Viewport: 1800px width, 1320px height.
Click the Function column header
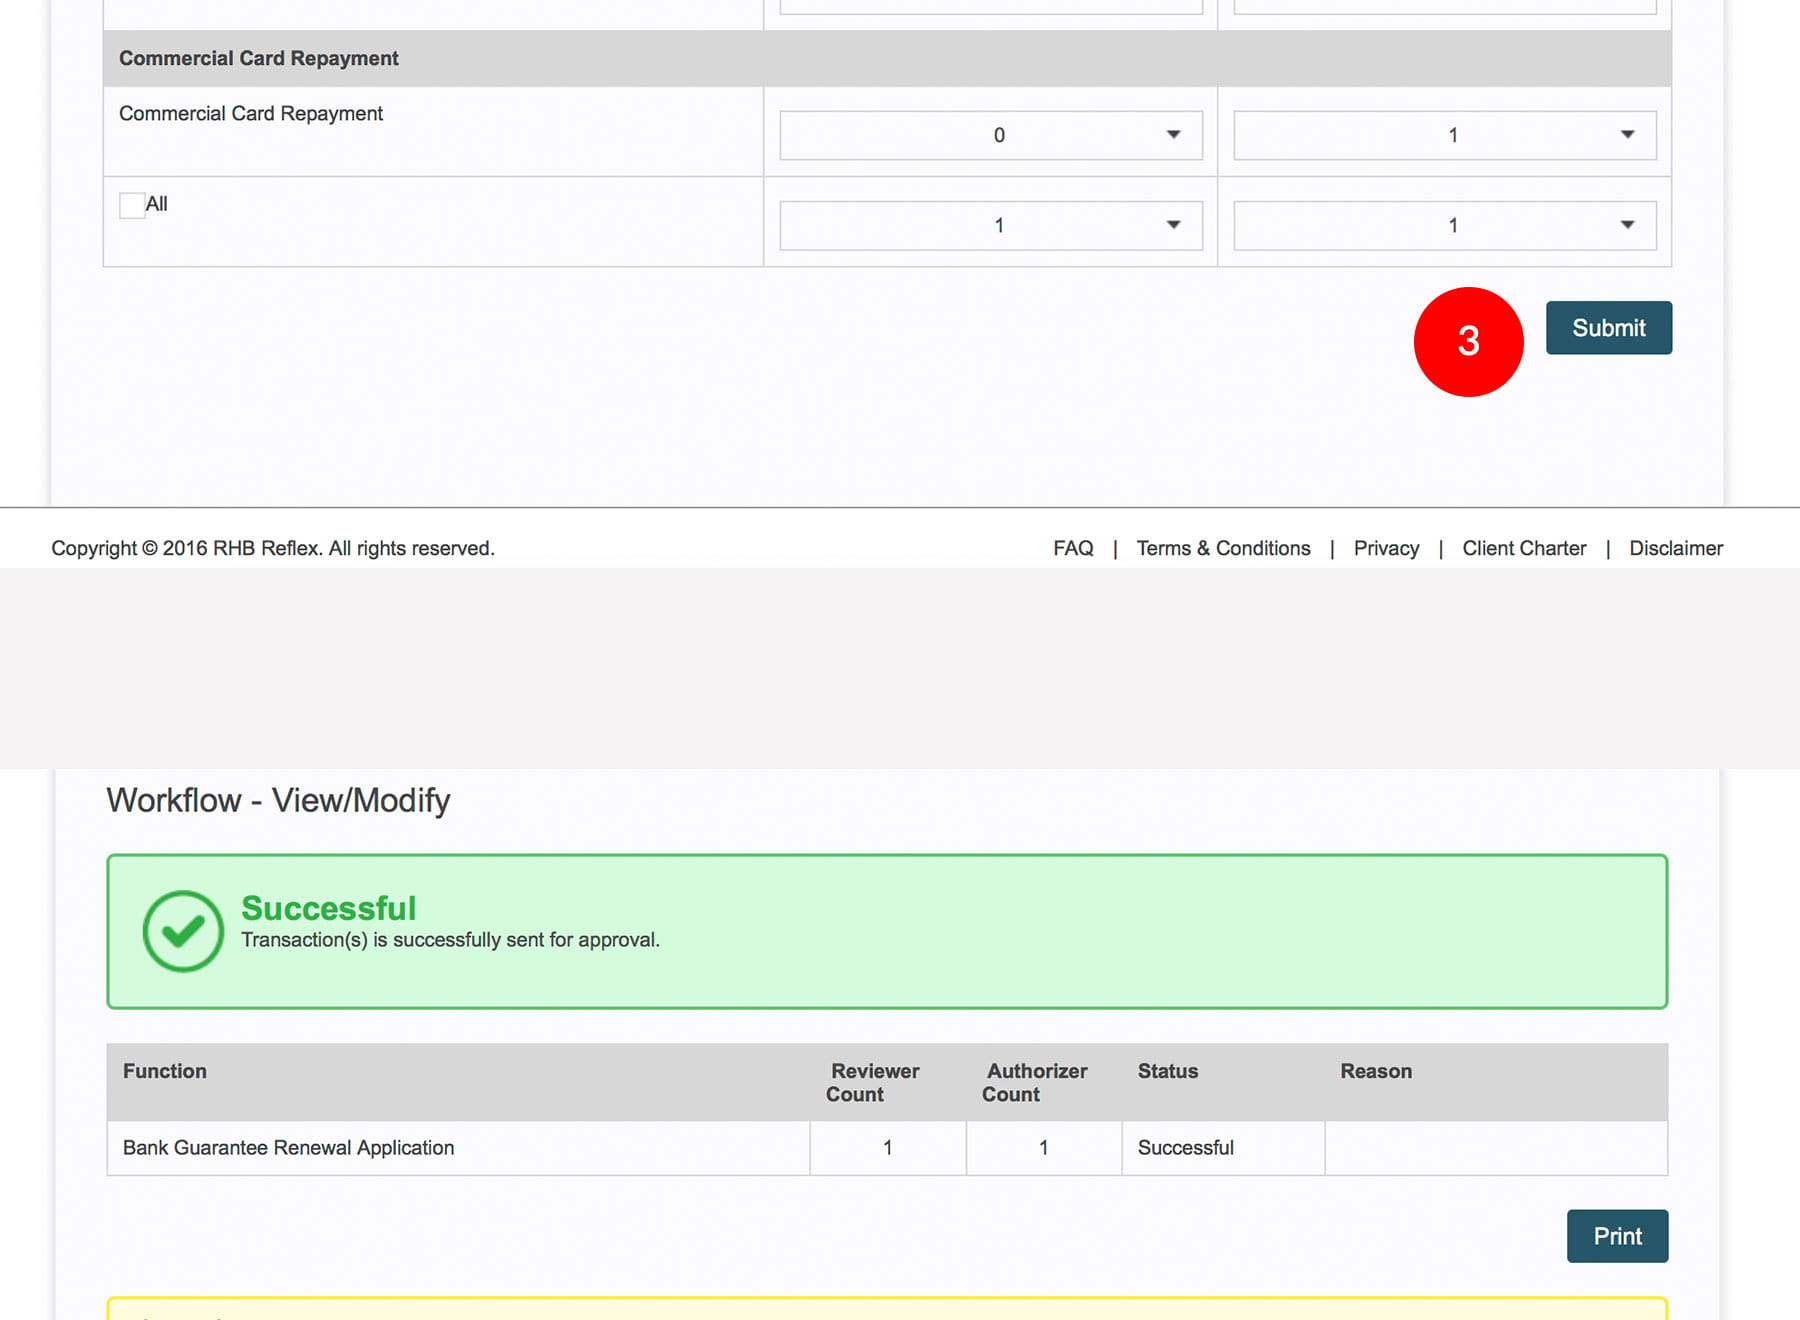coord(165,1071)
